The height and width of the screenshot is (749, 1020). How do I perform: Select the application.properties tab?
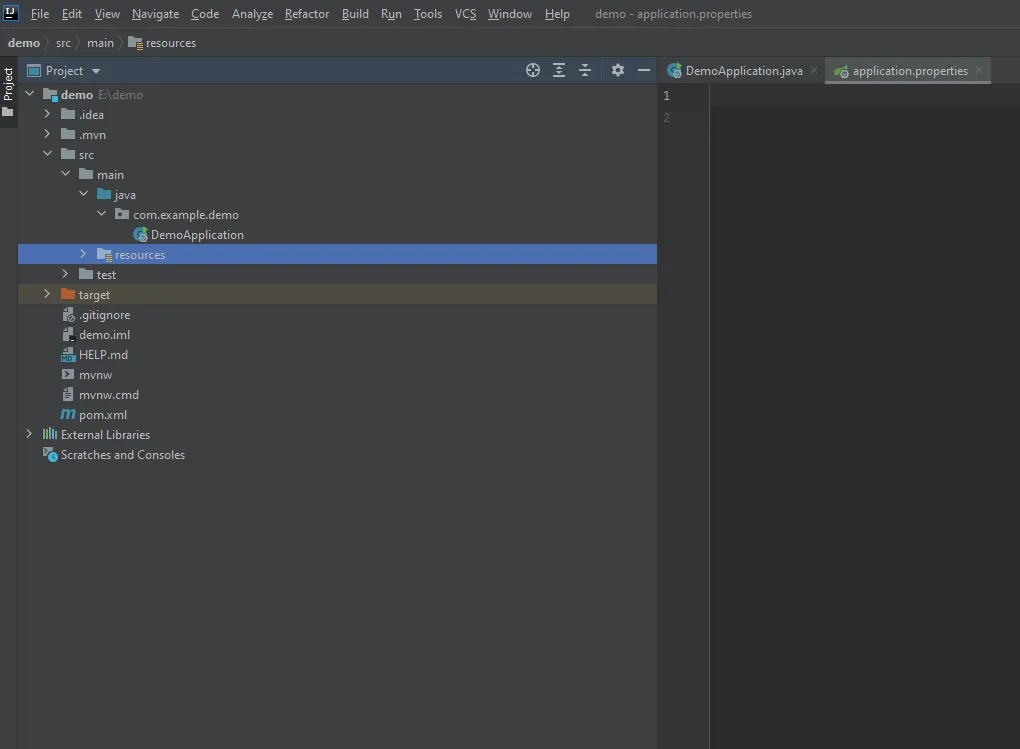[x=908, y=71]
